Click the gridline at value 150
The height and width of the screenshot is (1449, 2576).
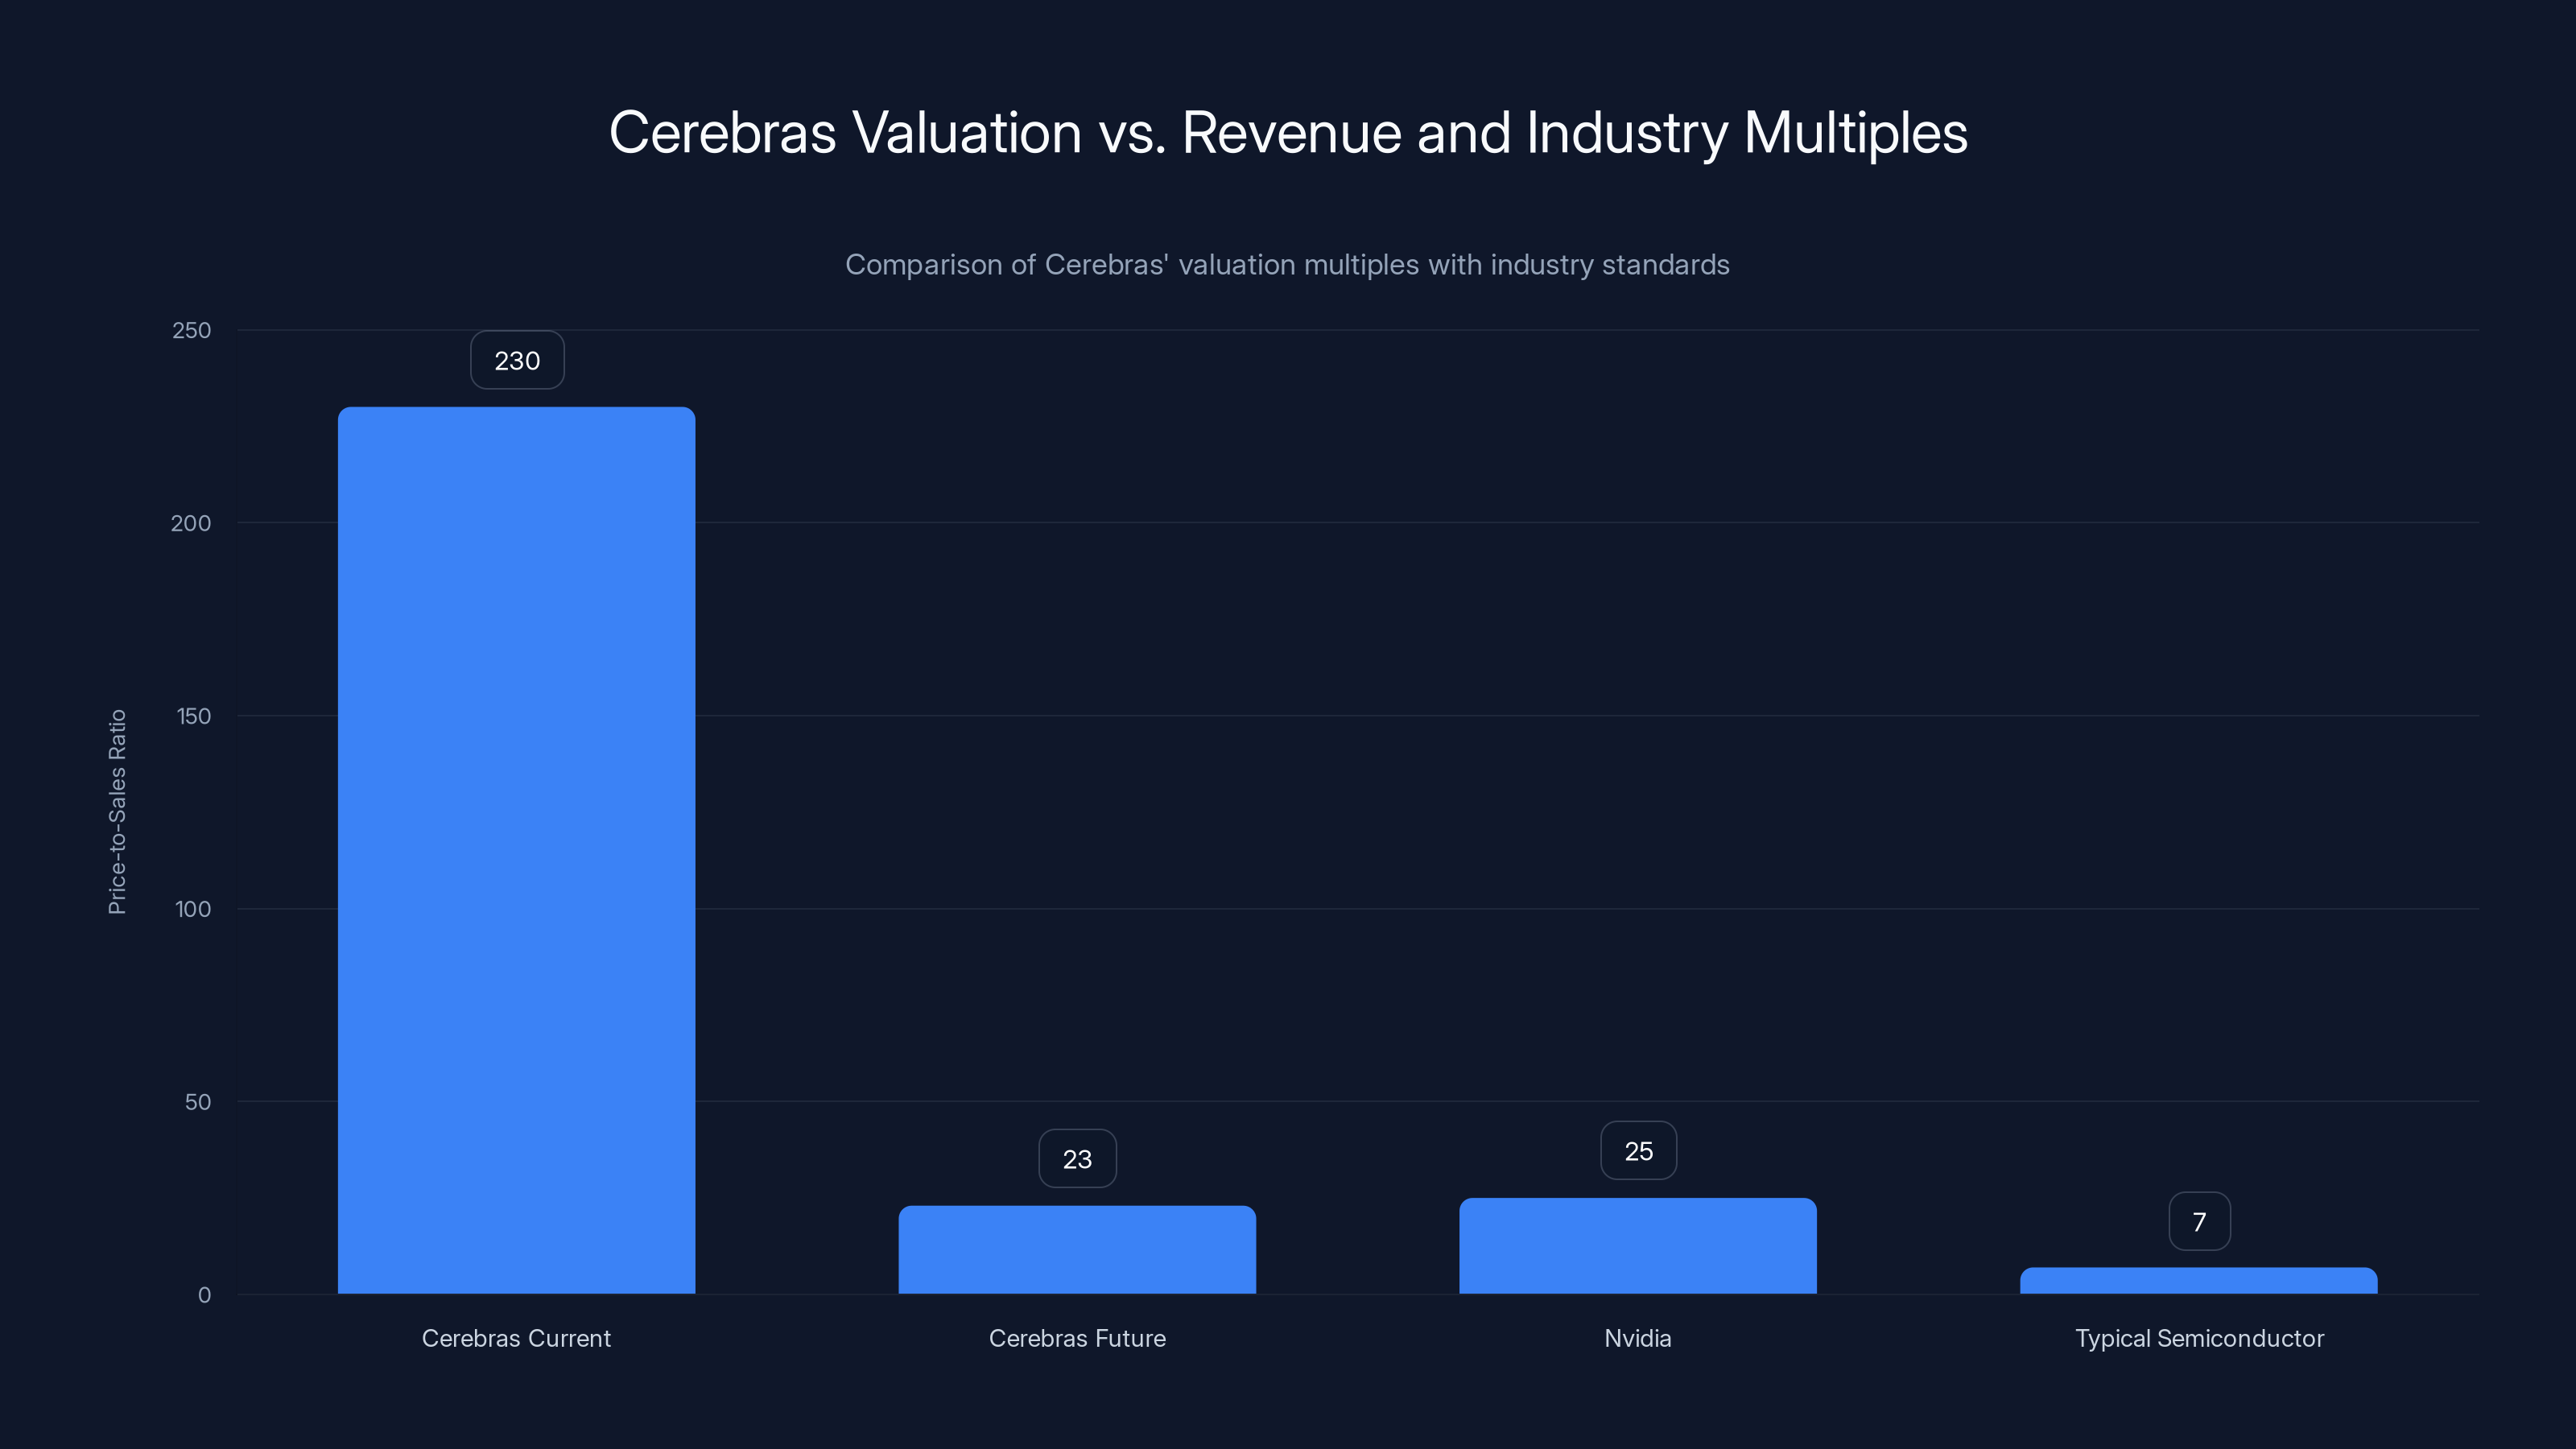[1500, 716]
